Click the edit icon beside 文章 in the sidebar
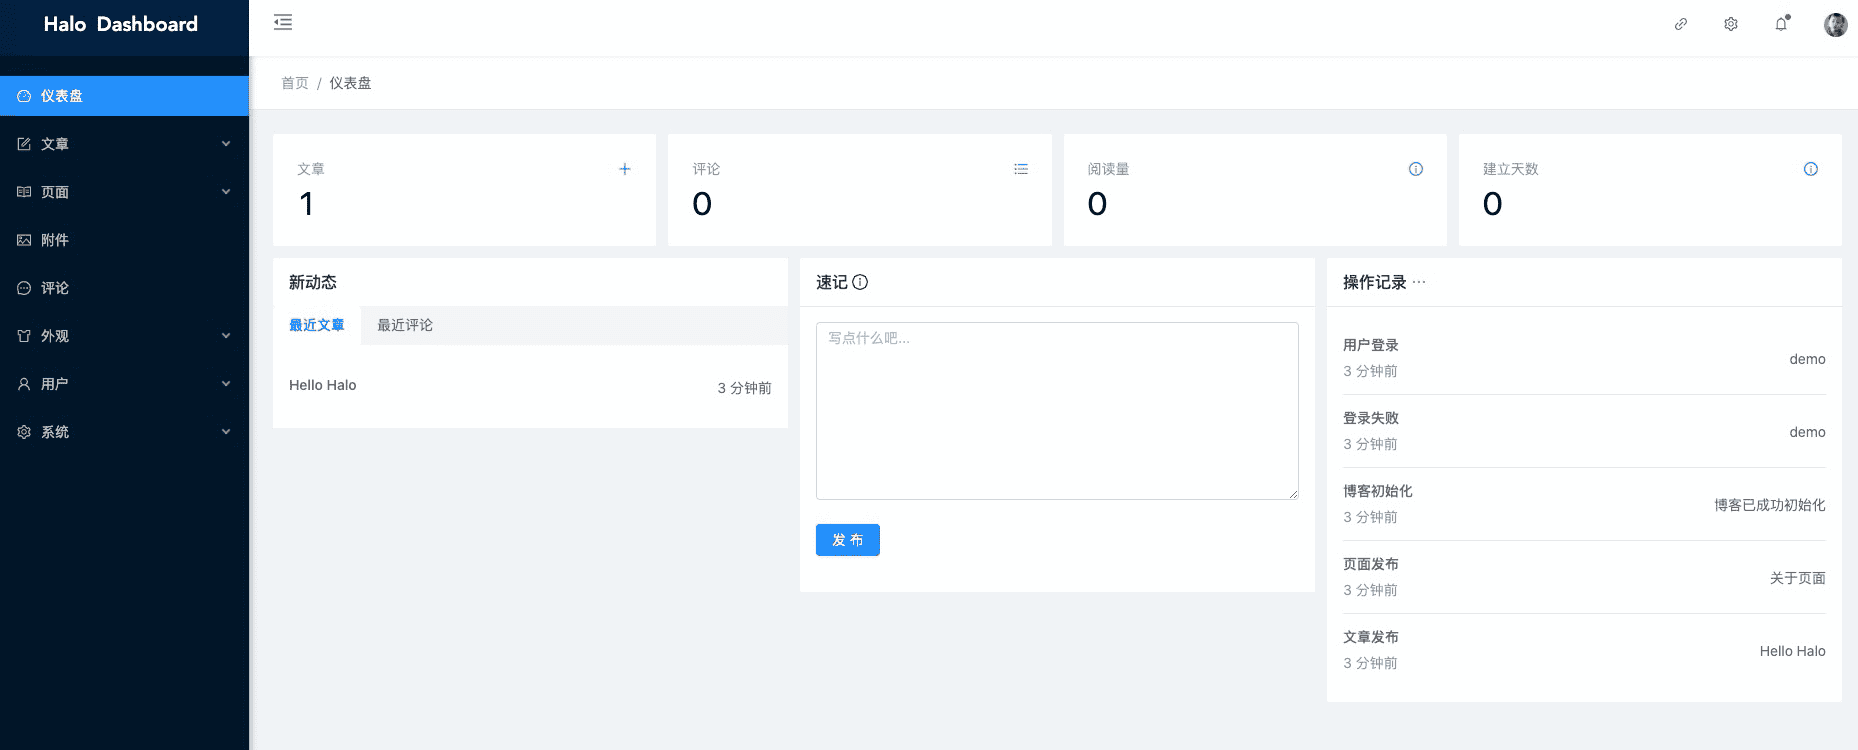Screen dimensions: 1858x750 tap(24, 144)
